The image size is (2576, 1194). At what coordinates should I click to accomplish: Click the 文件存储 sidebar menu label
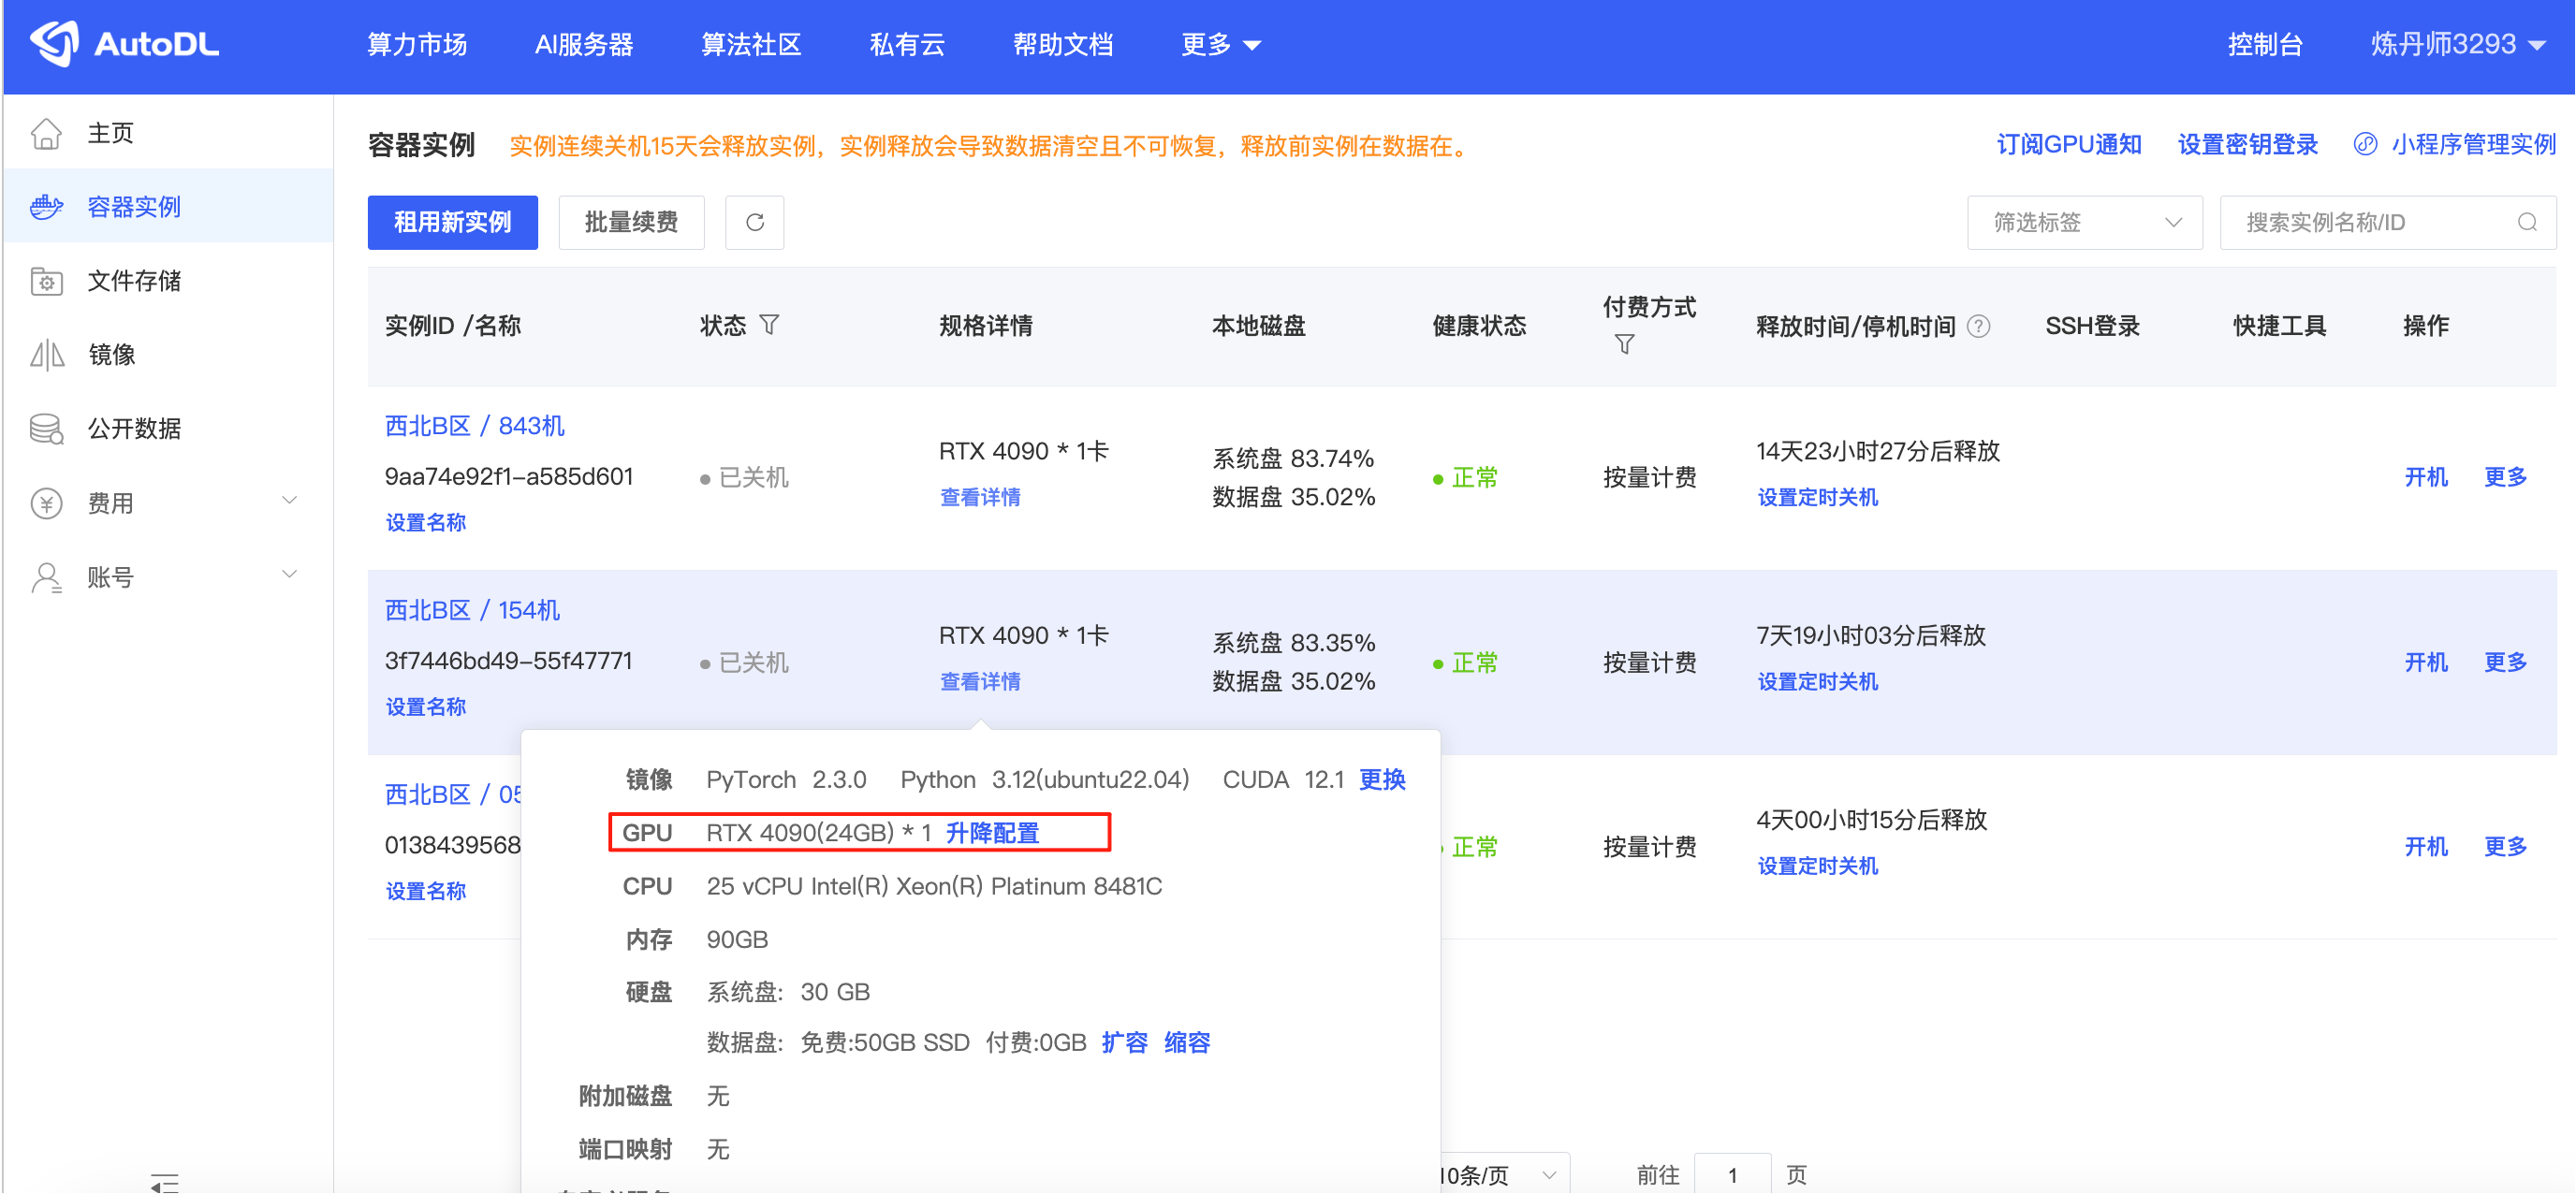(x=134, y=281)
